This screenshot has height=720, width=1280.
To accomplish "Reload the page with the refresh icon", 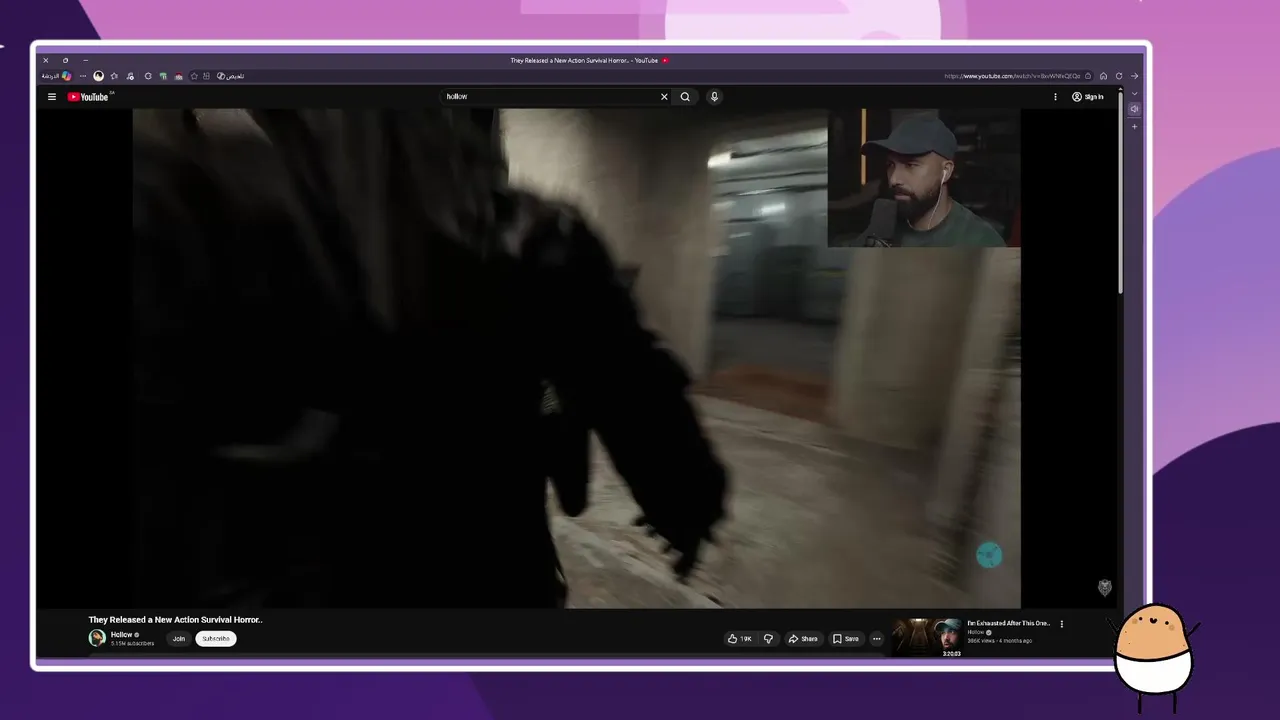I will [1119, 76].
